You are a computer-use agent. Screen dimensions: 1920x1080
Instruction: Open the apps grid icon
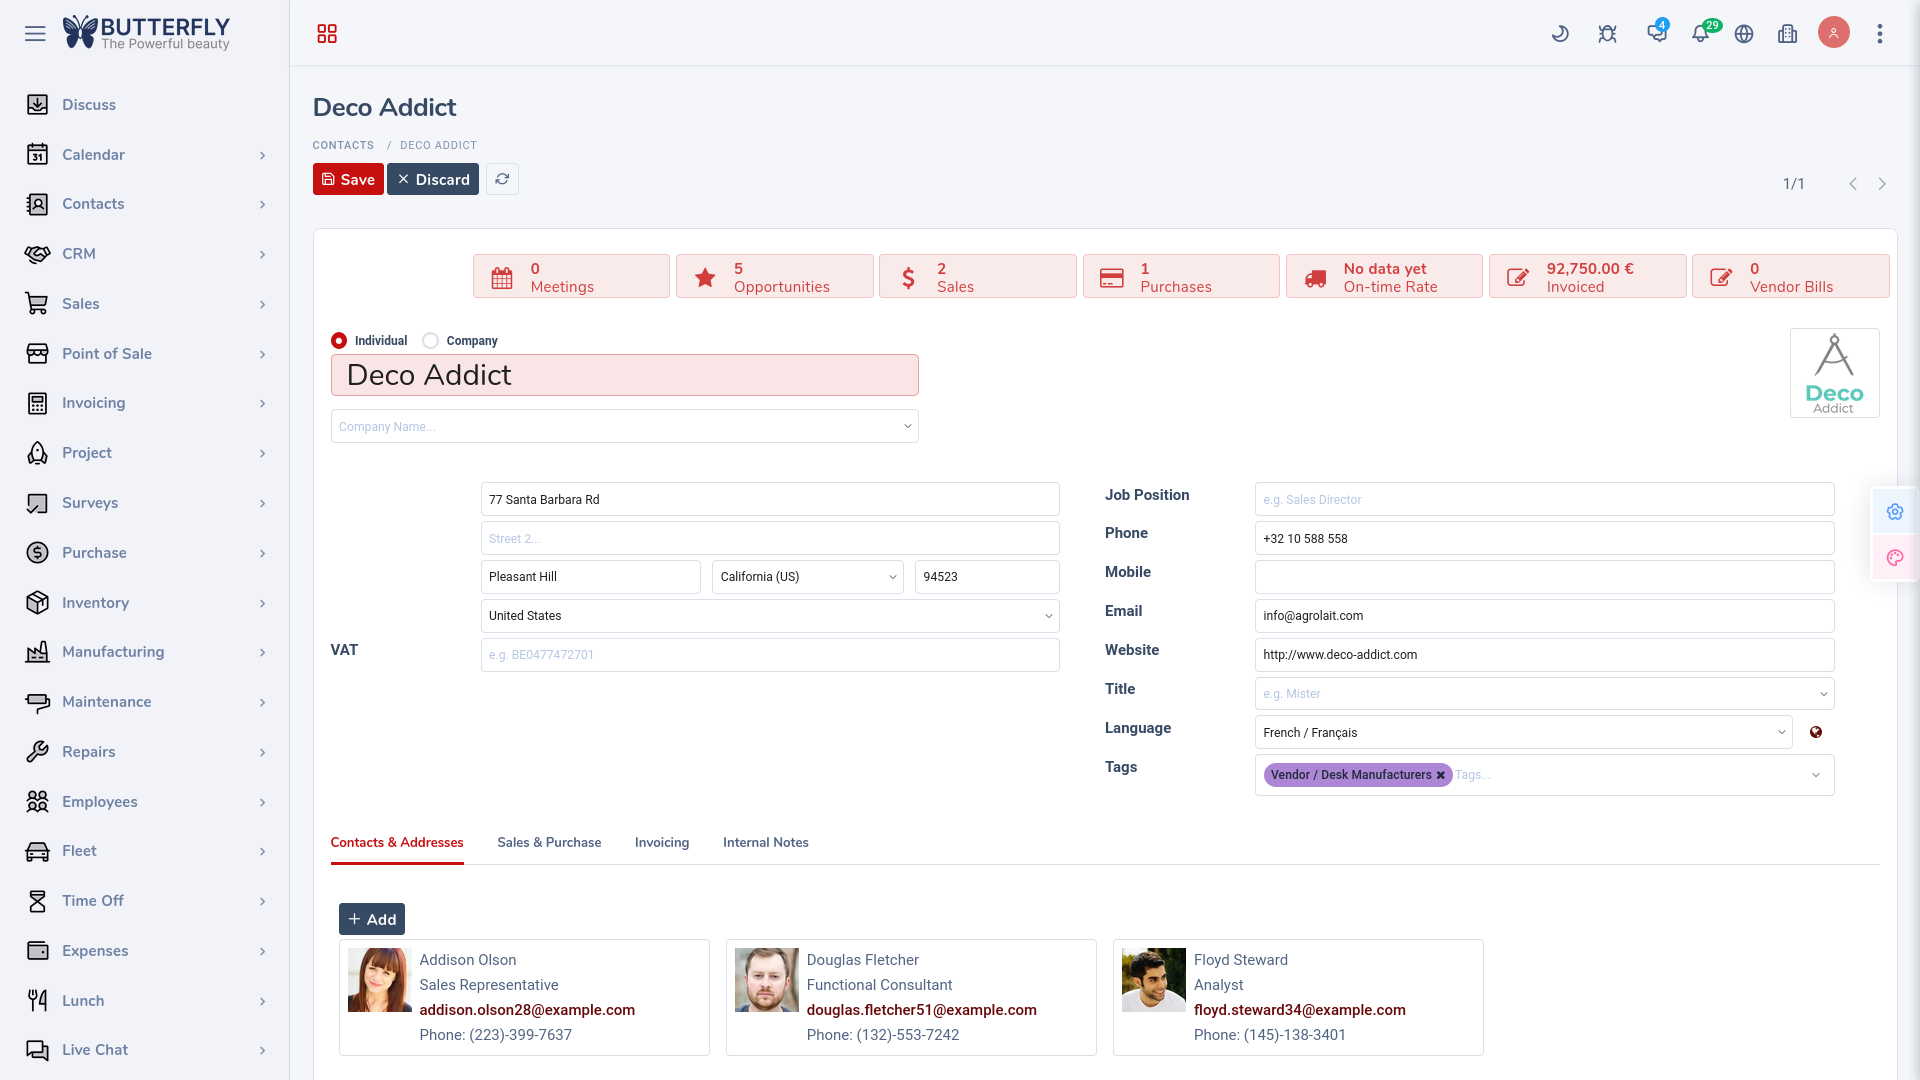(x=327, y=34)
